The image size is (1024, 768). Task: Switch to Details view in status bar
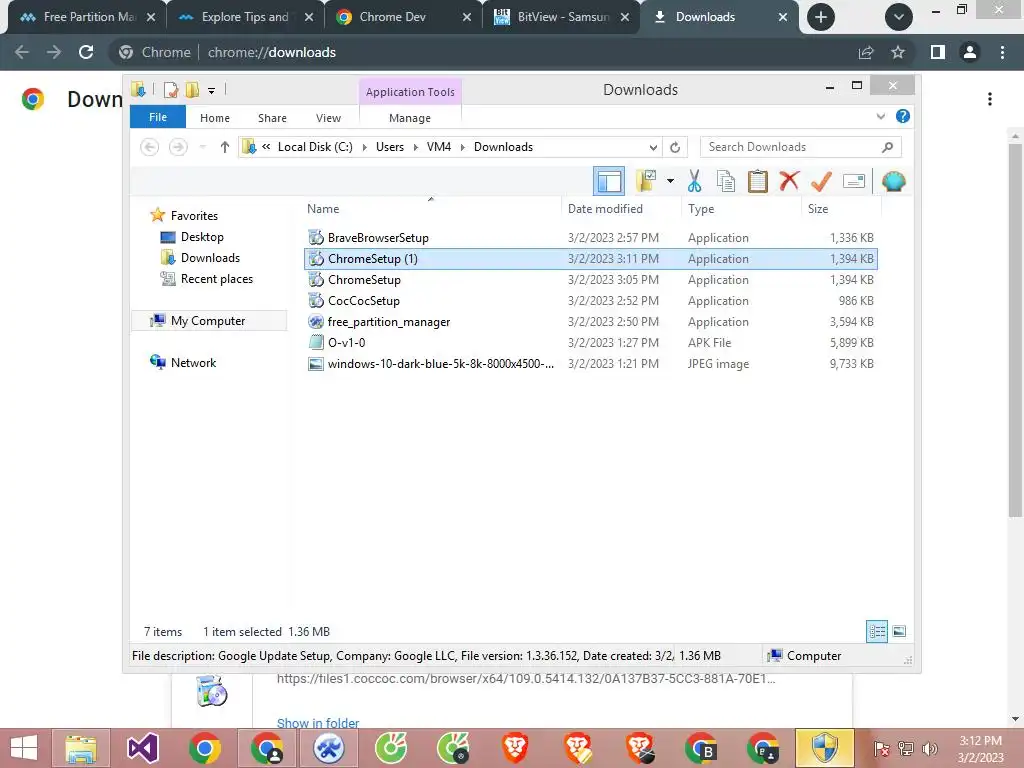click(877, 632)
